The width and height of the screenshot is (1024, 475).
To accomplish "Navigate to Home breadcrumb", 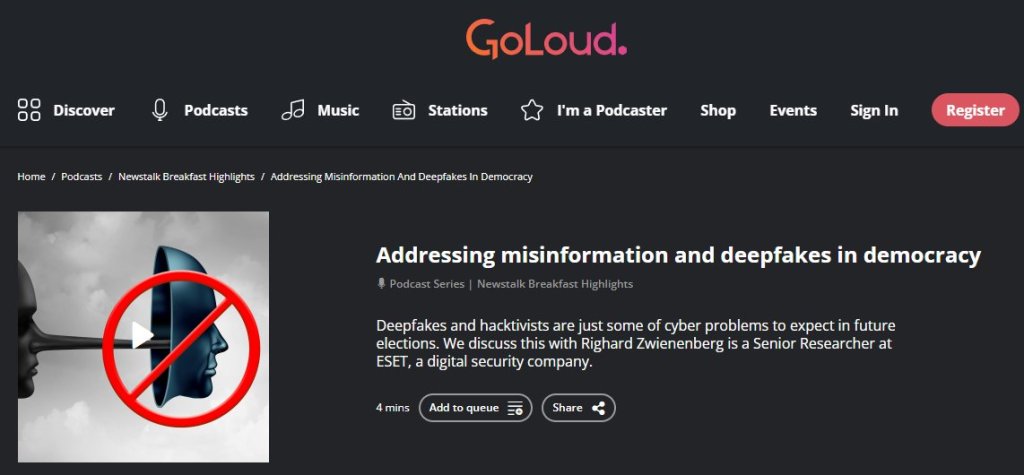I will coord(31,177).
